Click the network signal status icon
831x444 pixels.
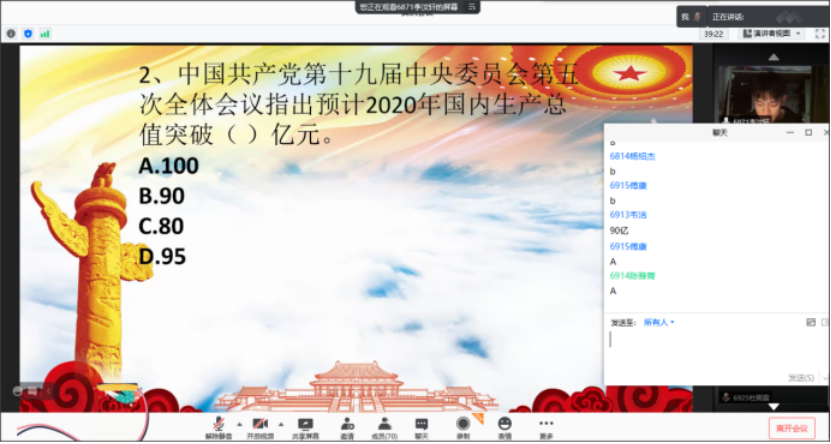(45, 33)
